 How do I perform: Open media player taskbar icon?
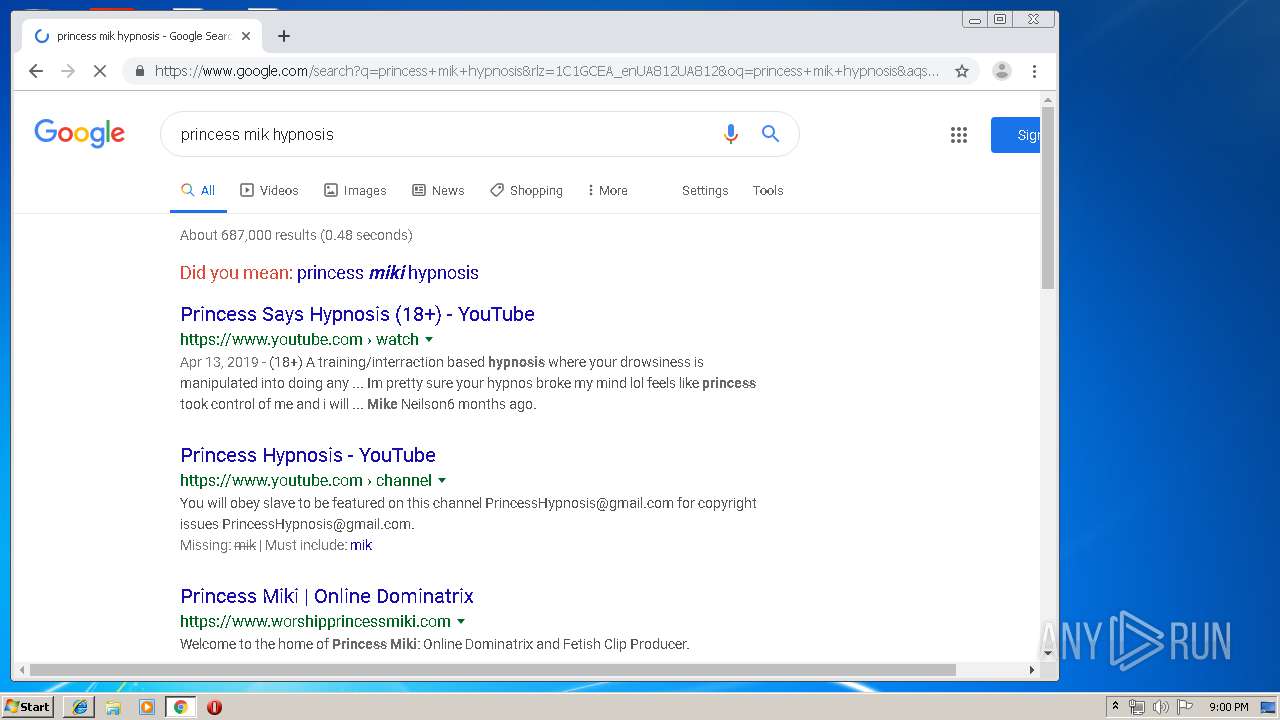tap(147, 707)
